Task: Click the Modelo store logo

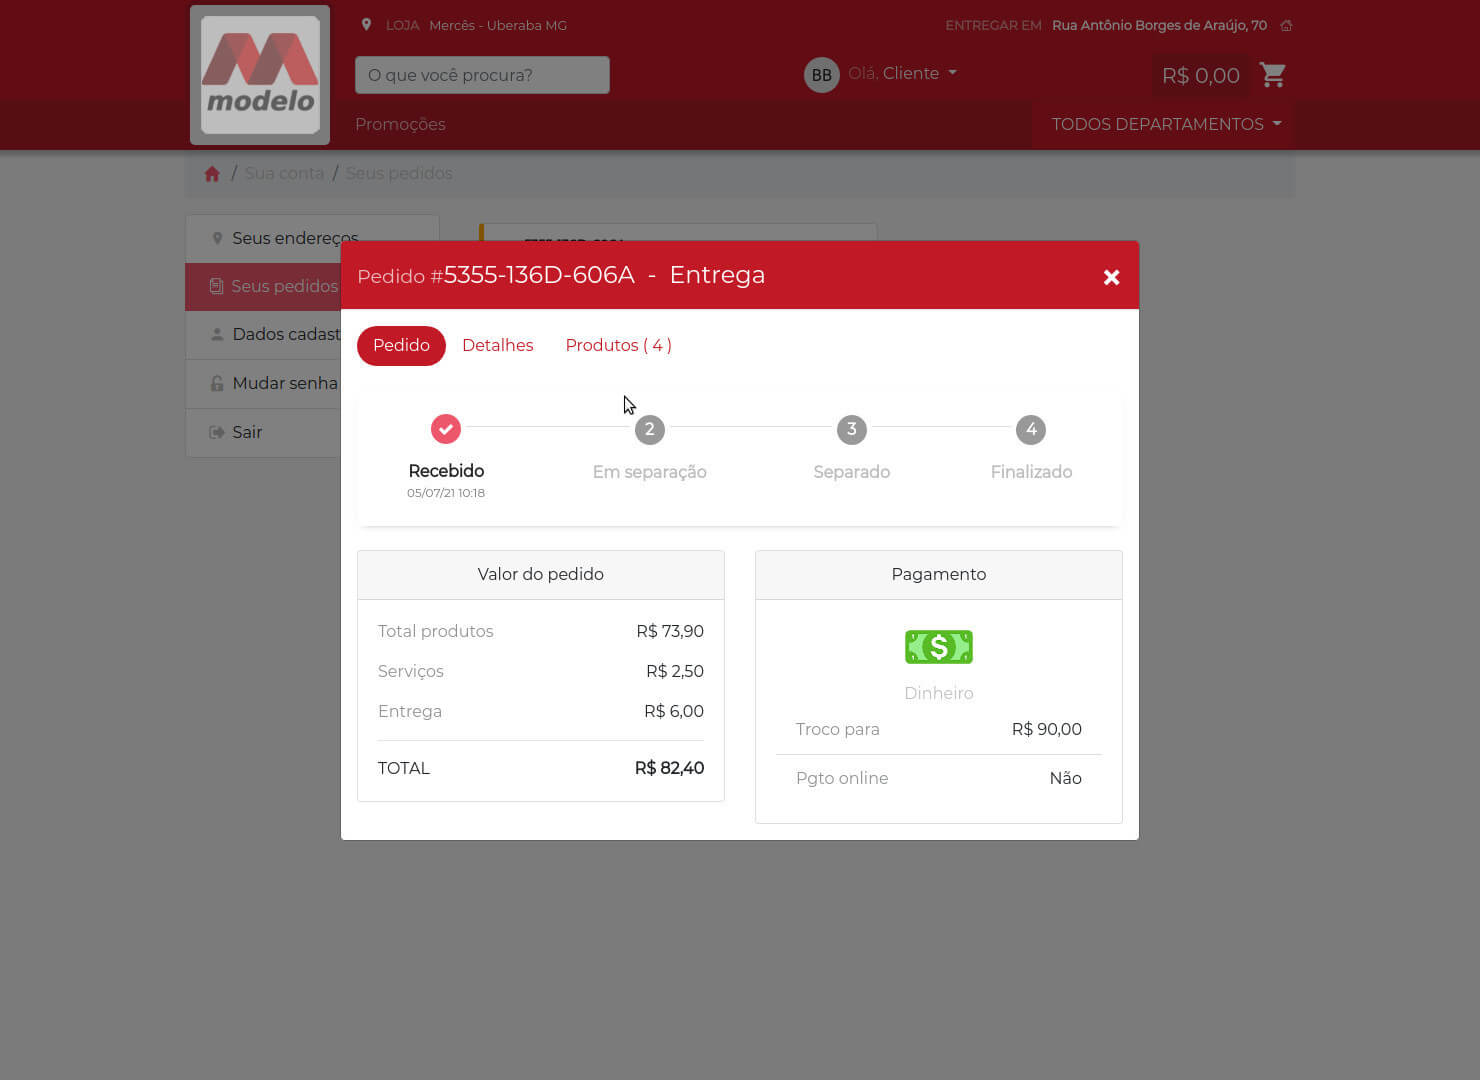Action: [x=260, y=75]
